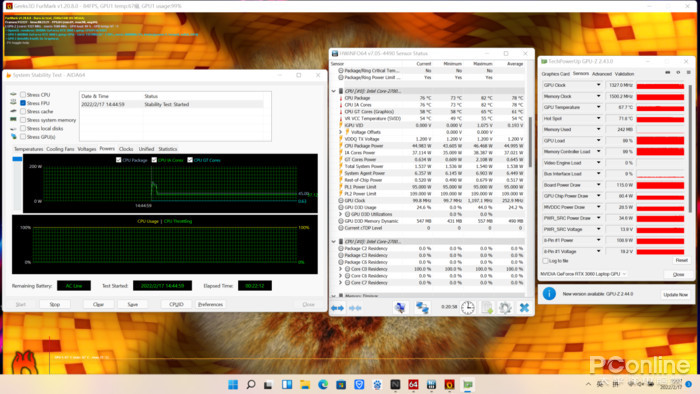The image size is (700, 394).
Task: Open GPU-Z Advanced tab
Action: tap(602, 74)
